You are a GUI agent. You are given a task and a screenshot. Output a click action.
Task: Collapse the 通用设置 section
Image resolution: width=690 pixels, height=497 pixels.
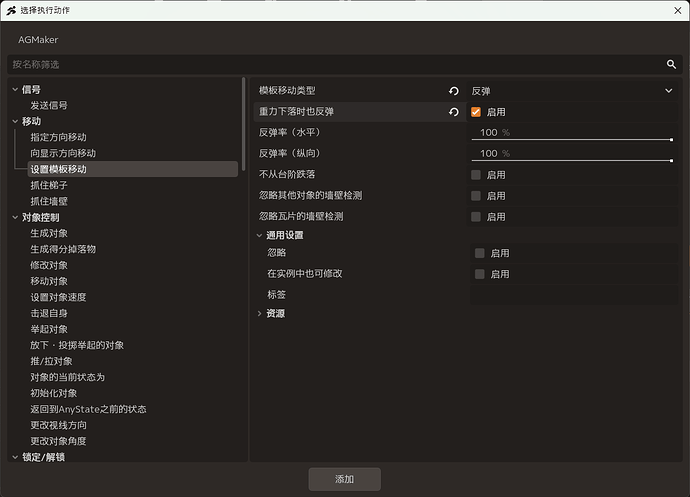tap(259, 235)
